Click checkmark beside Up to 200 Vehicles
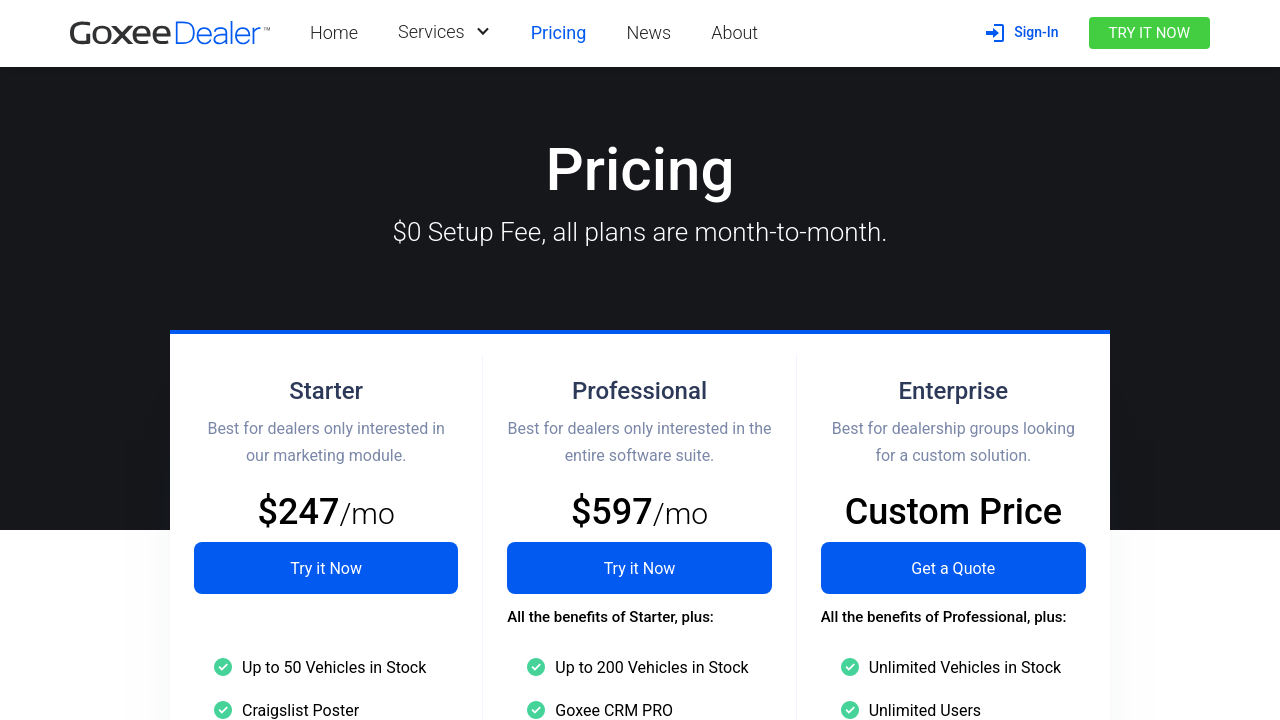 click(x=536, y=667)
